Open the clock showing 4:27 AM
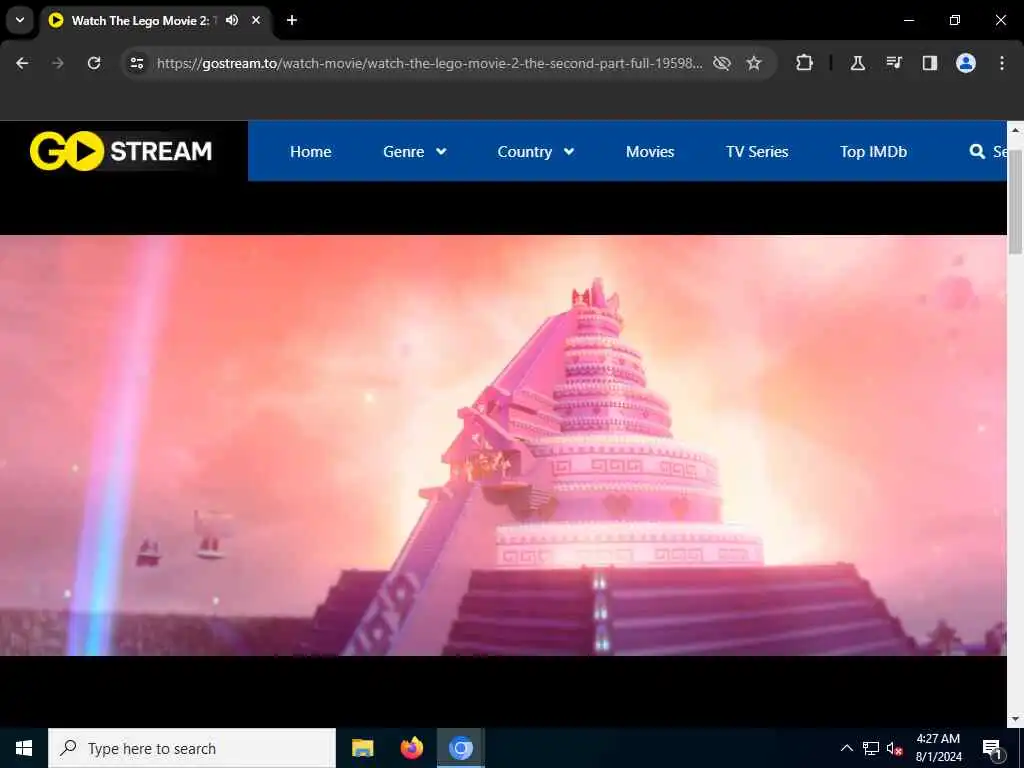 [x=938, y=748]
